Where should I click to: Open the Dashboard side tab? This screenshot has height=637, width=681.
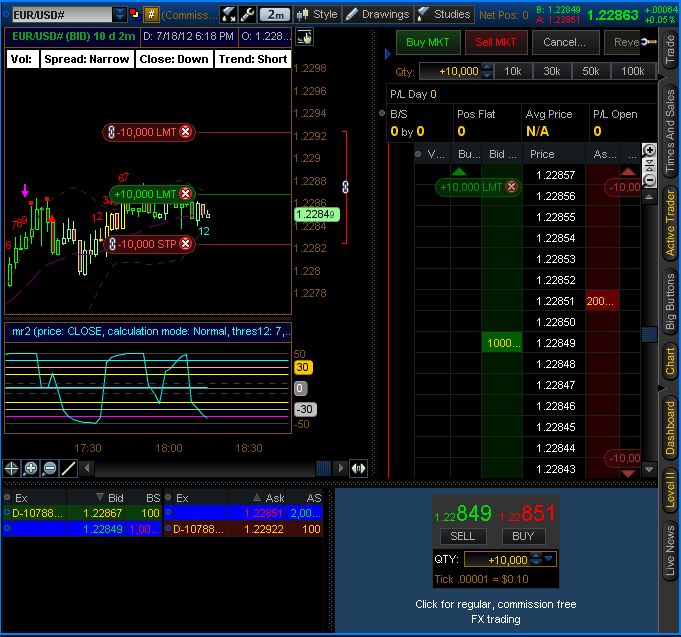pyautogui.click(x=670, y=428)
